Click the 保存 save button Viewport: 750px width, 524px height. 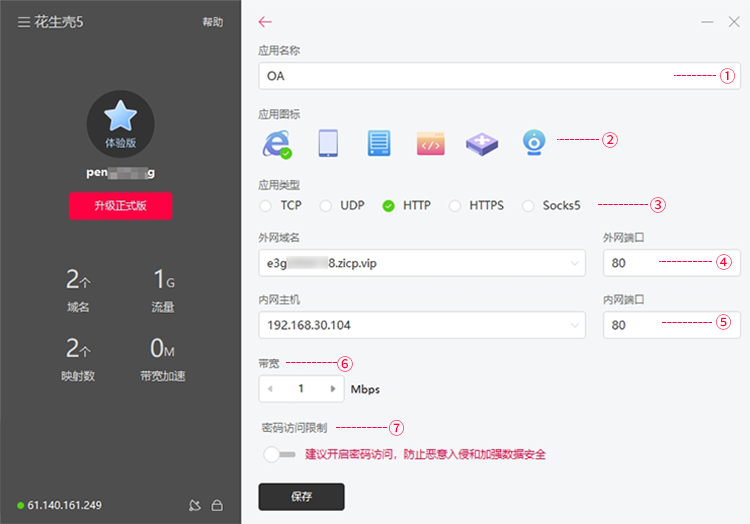pos(301,497)
